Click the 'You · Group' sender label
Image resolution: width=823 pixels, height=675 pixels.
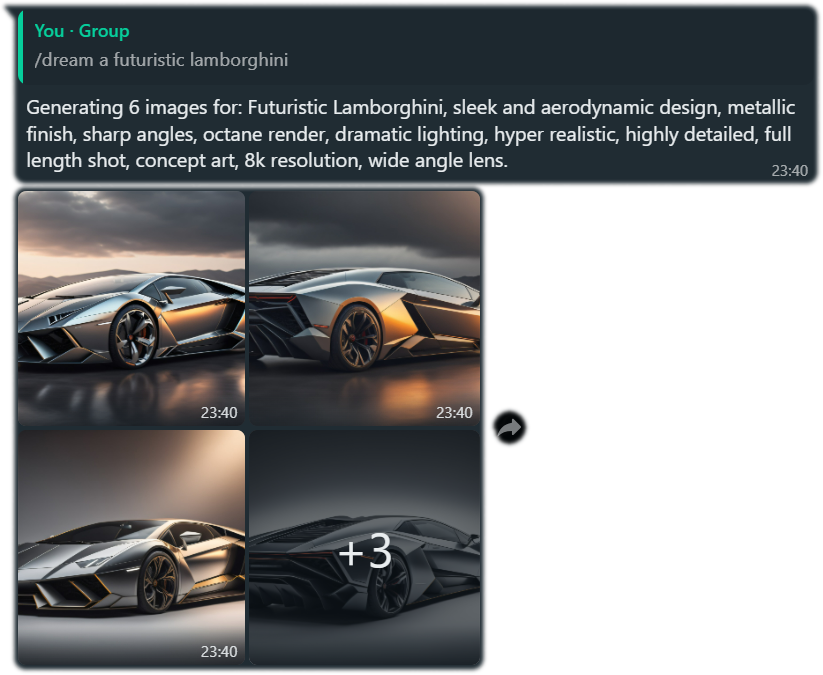click(x=82, y=31)
